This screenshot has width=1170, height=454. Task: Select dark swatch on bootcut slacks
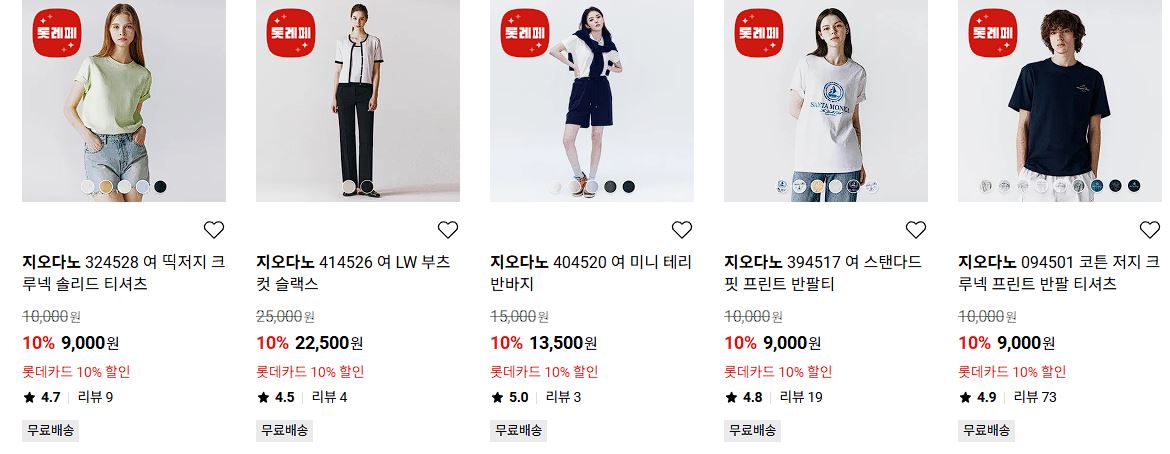click(367, 186)
